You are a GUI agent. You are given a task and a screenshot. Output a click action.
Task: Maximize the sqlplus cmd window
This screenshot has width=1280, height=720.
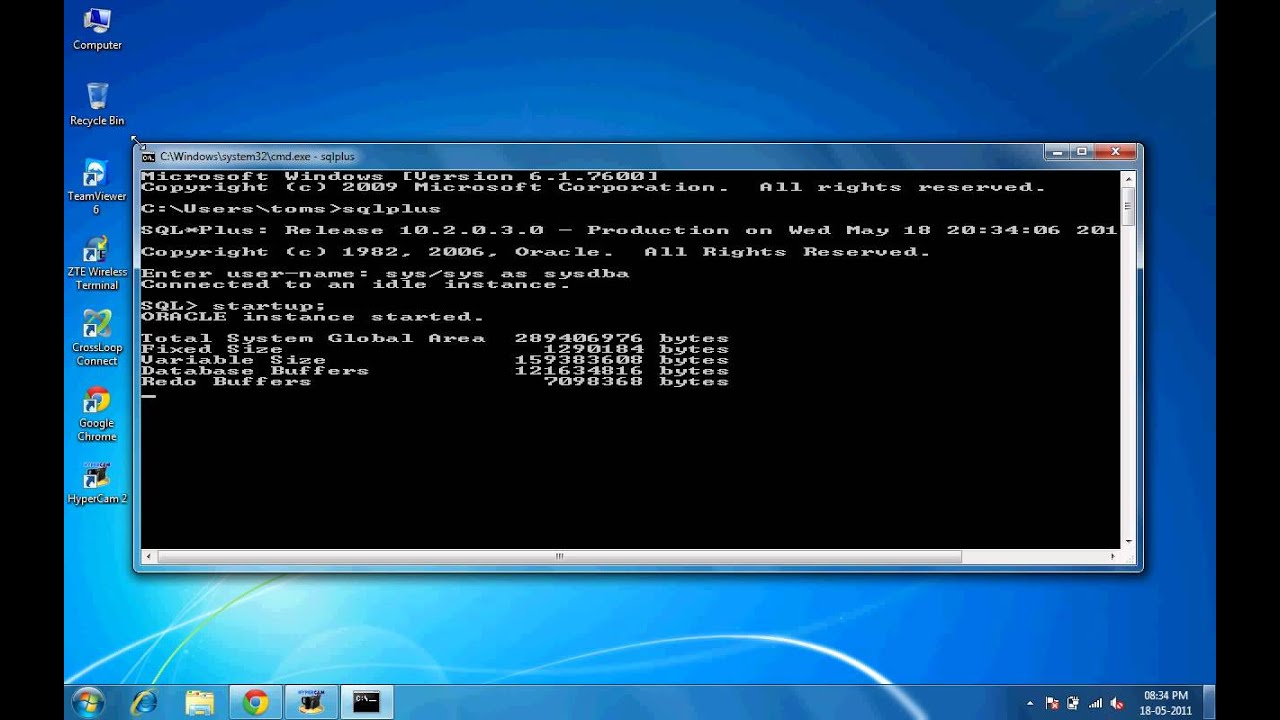tap(1082, 152)
